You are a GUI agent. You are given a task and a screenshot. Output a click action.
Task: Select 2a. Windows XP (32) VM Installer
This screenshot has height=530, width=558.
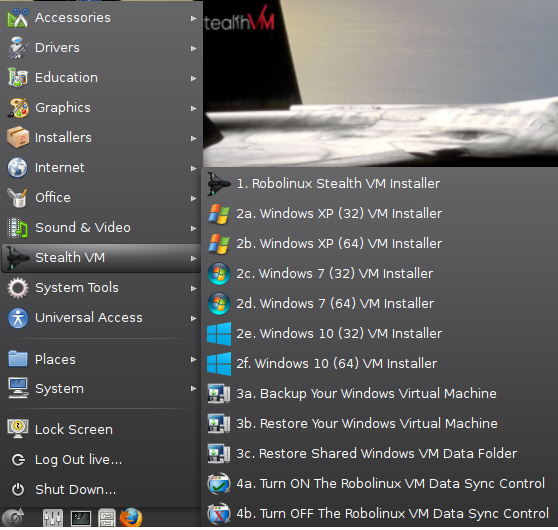[379, 214]
